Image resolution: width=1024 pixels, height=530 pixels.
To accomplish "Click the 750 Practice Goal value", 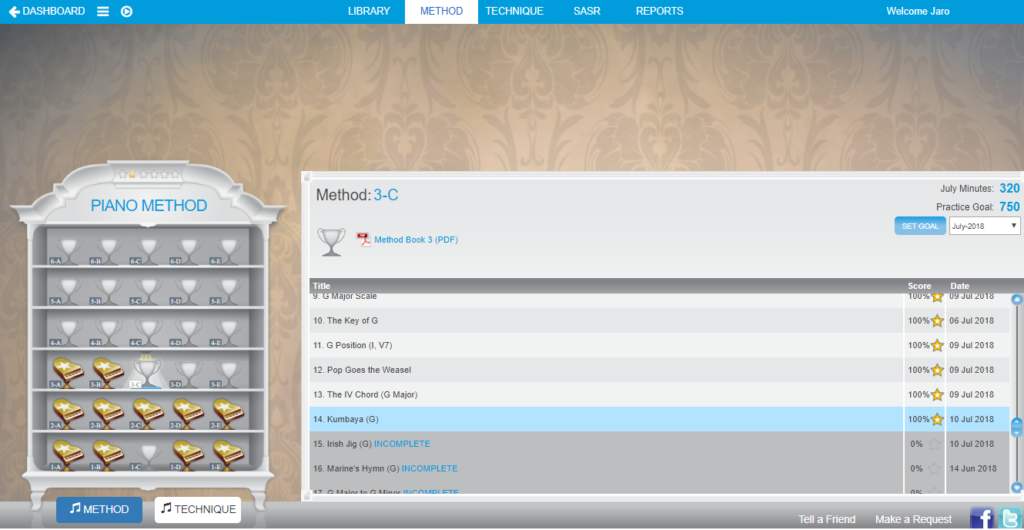I will coord(1010,207).
